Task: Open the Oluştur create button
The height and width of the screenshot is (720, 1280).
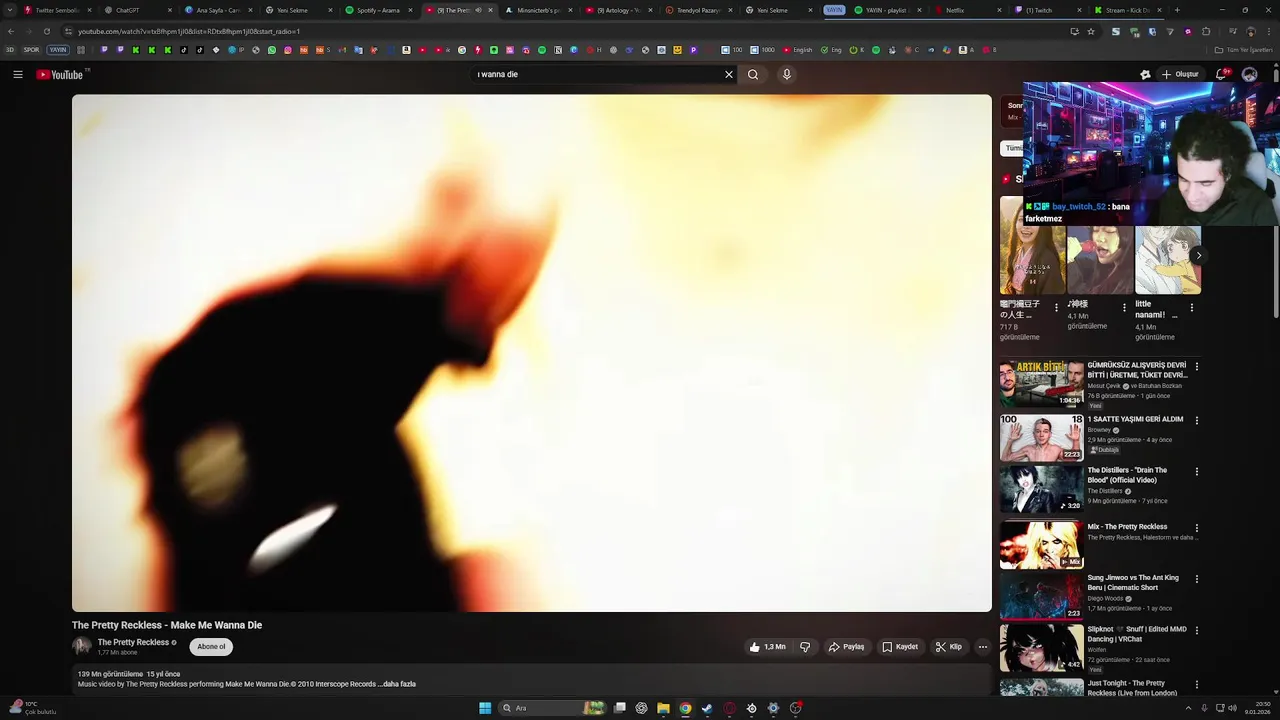Action: click(1180, 74)
